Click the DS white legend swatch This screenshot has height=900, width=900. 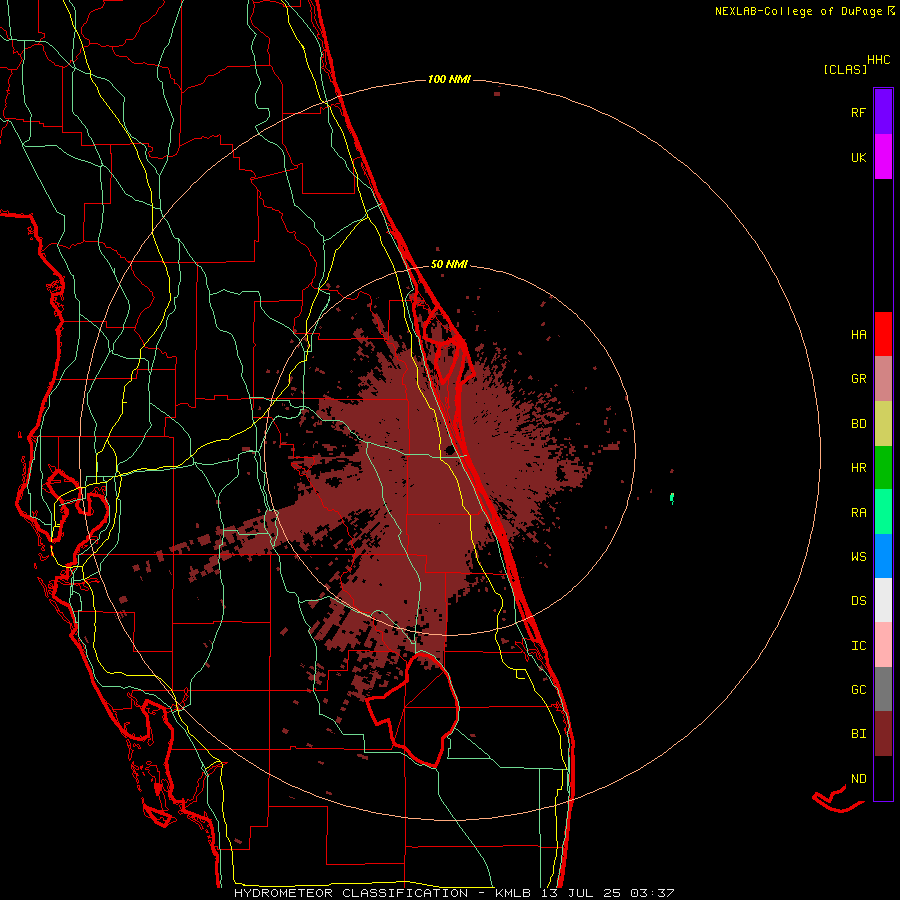point(883,600)
